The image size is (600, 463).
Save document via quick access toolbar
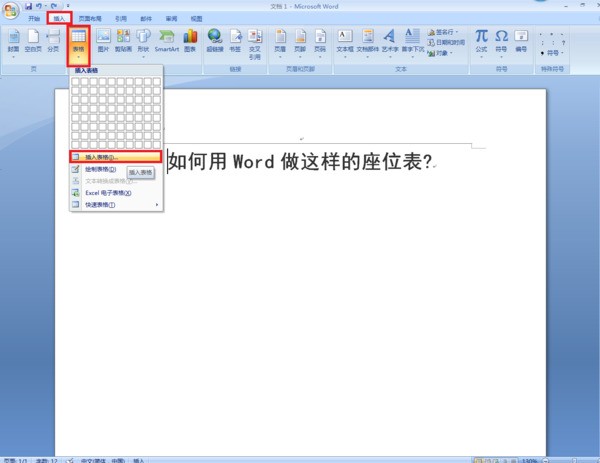tap(29, 6)
